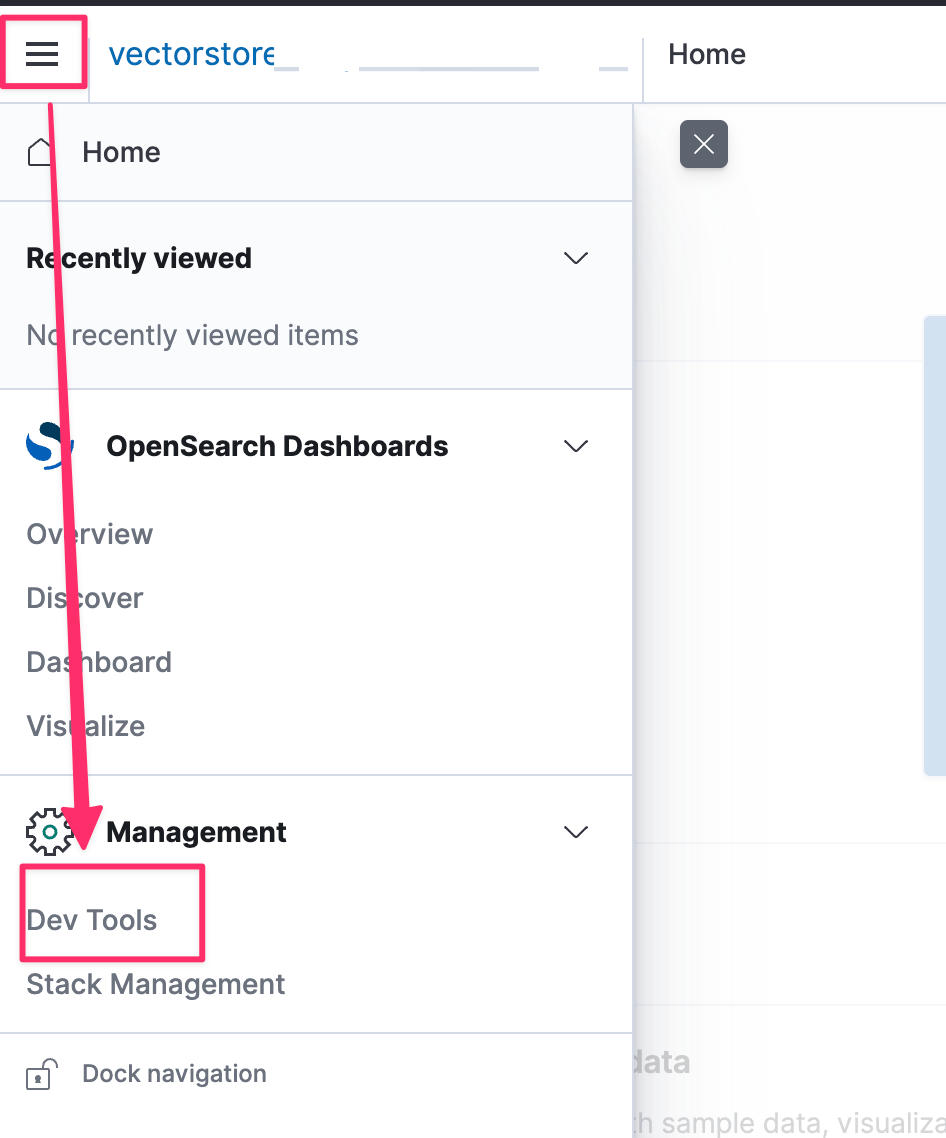The height and width of the screenshot is (1138, 946).
Task: Click the Recently viewed heading
Action: pos(139,258)
